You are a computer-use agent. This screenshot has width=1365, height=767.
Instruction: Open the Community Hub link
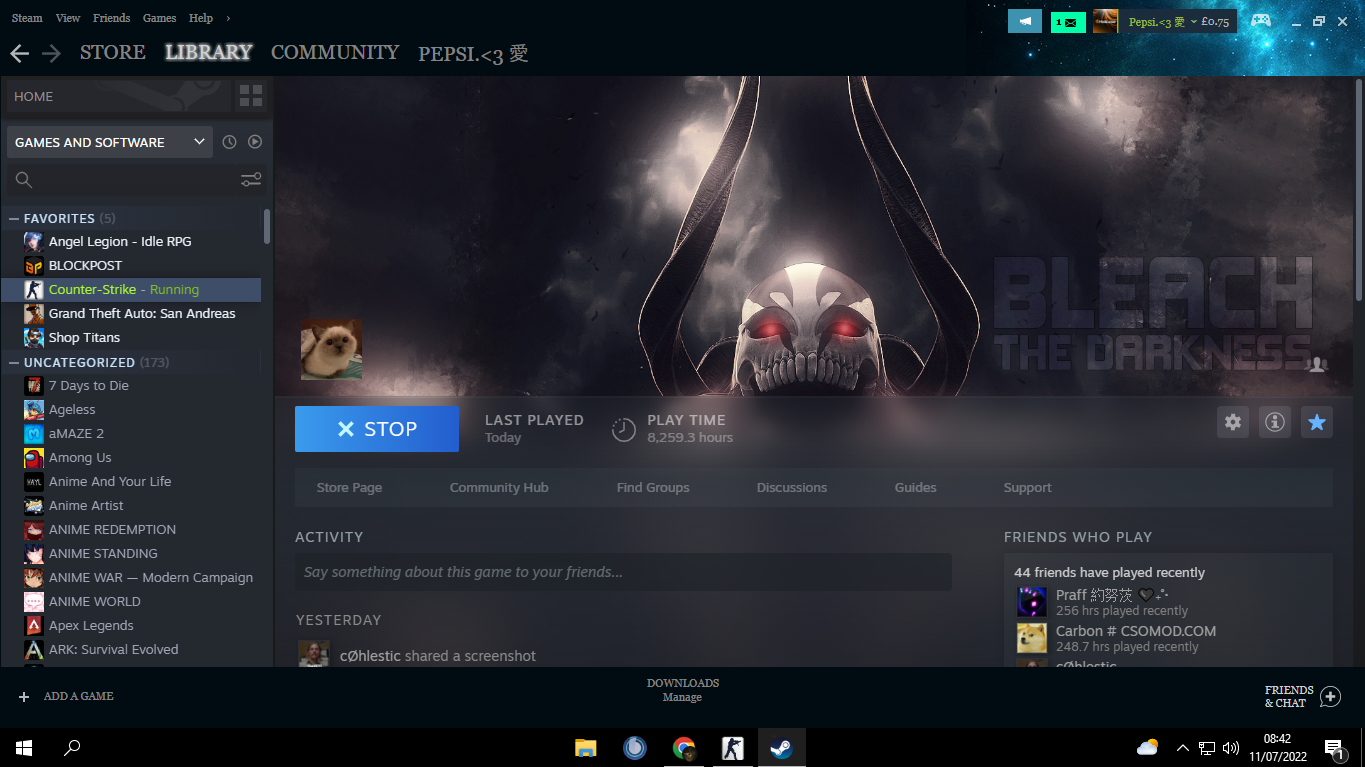pos(499,488)
